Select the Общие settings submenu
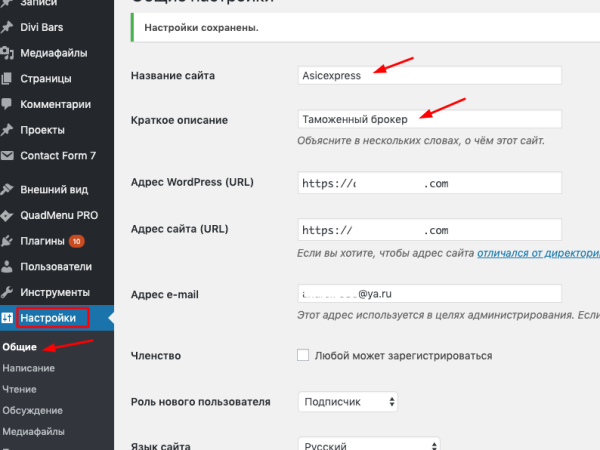600x450 pixels. [19, 347]
